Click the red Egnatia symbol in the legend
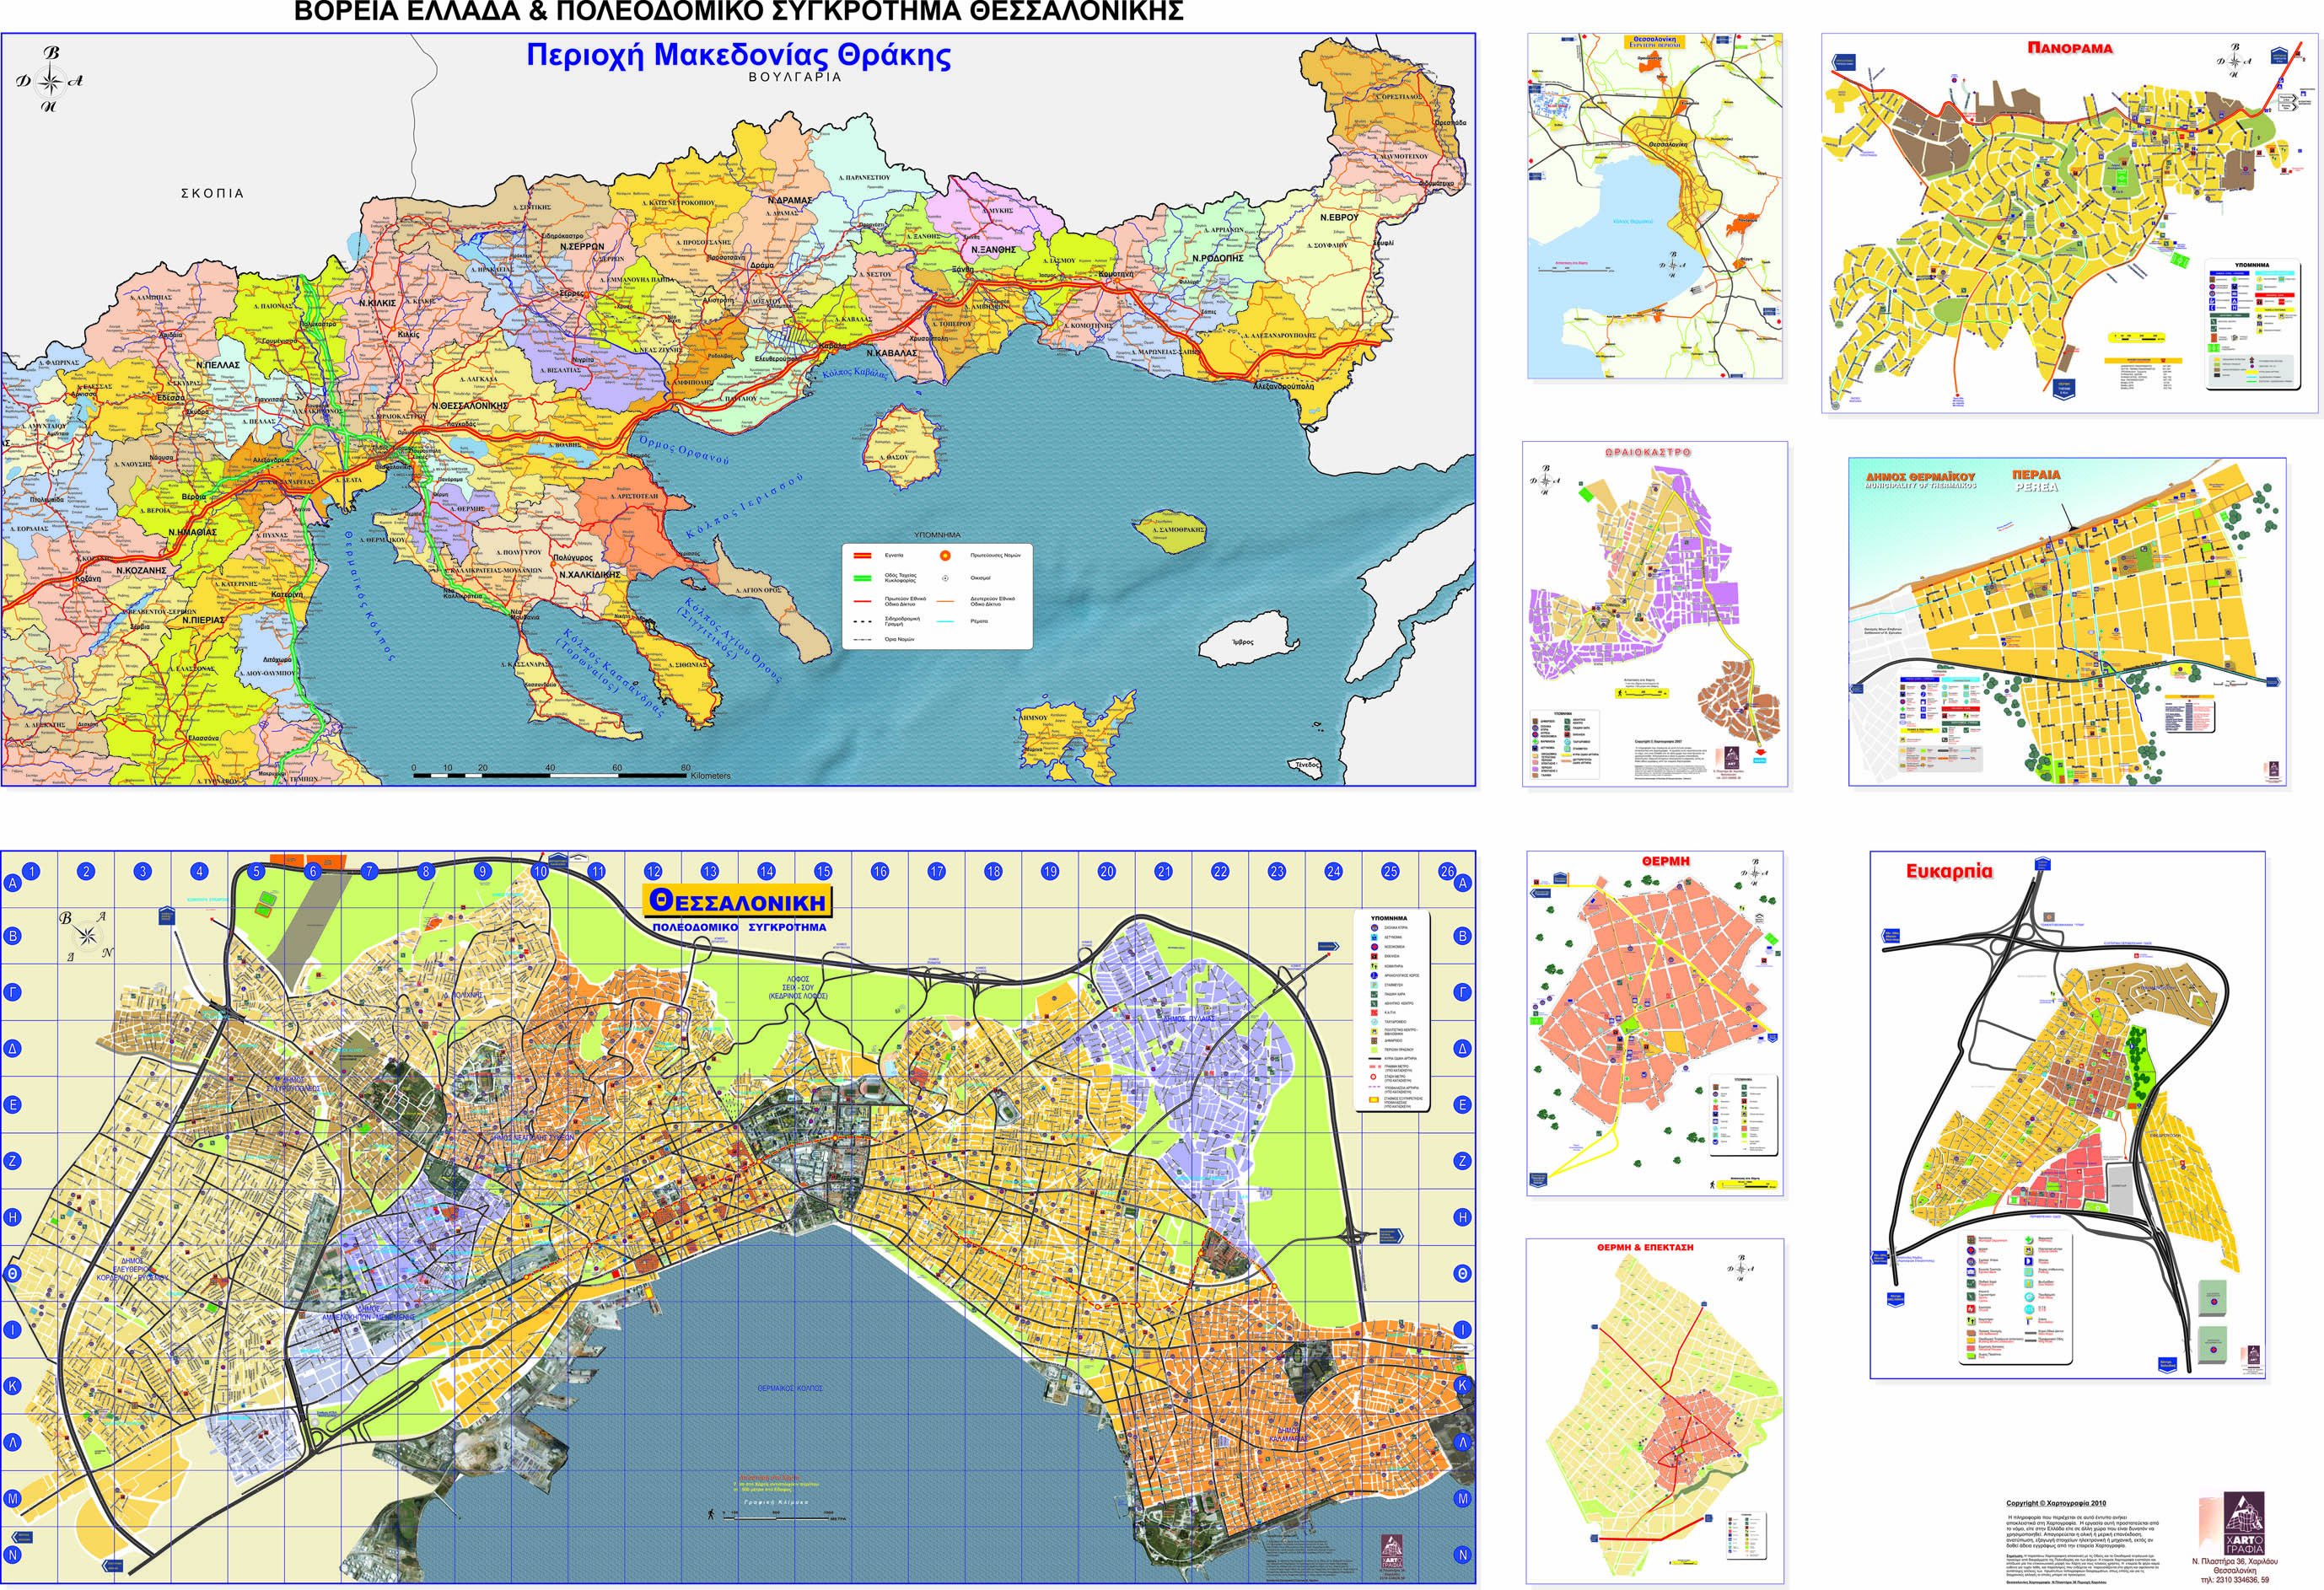 coord(861,555)
